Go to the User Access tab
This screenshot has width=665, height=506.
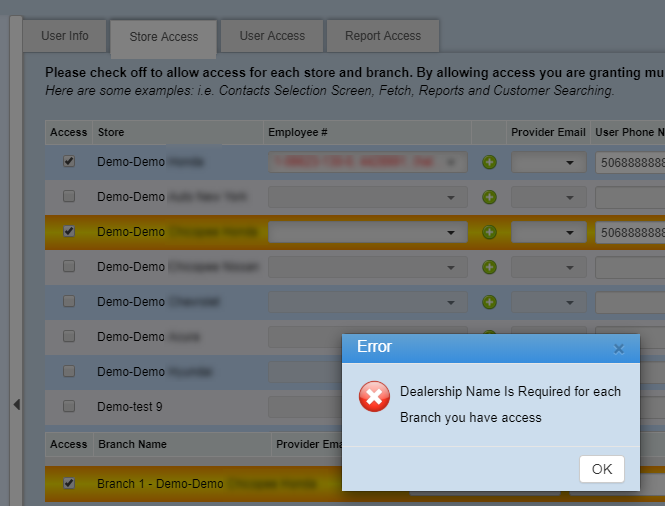pyautogui.click(x=272, y=36)
